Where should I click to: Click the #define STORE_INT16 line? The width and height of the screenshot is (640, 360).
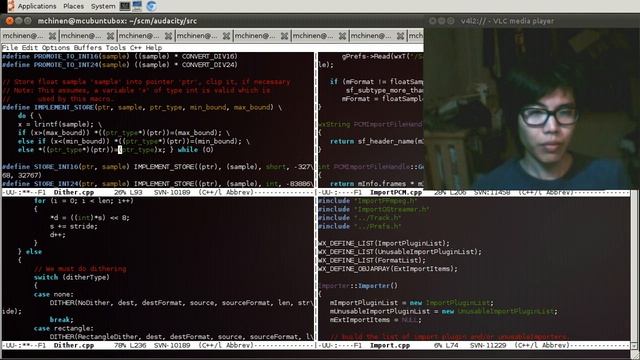coord(158,167)
